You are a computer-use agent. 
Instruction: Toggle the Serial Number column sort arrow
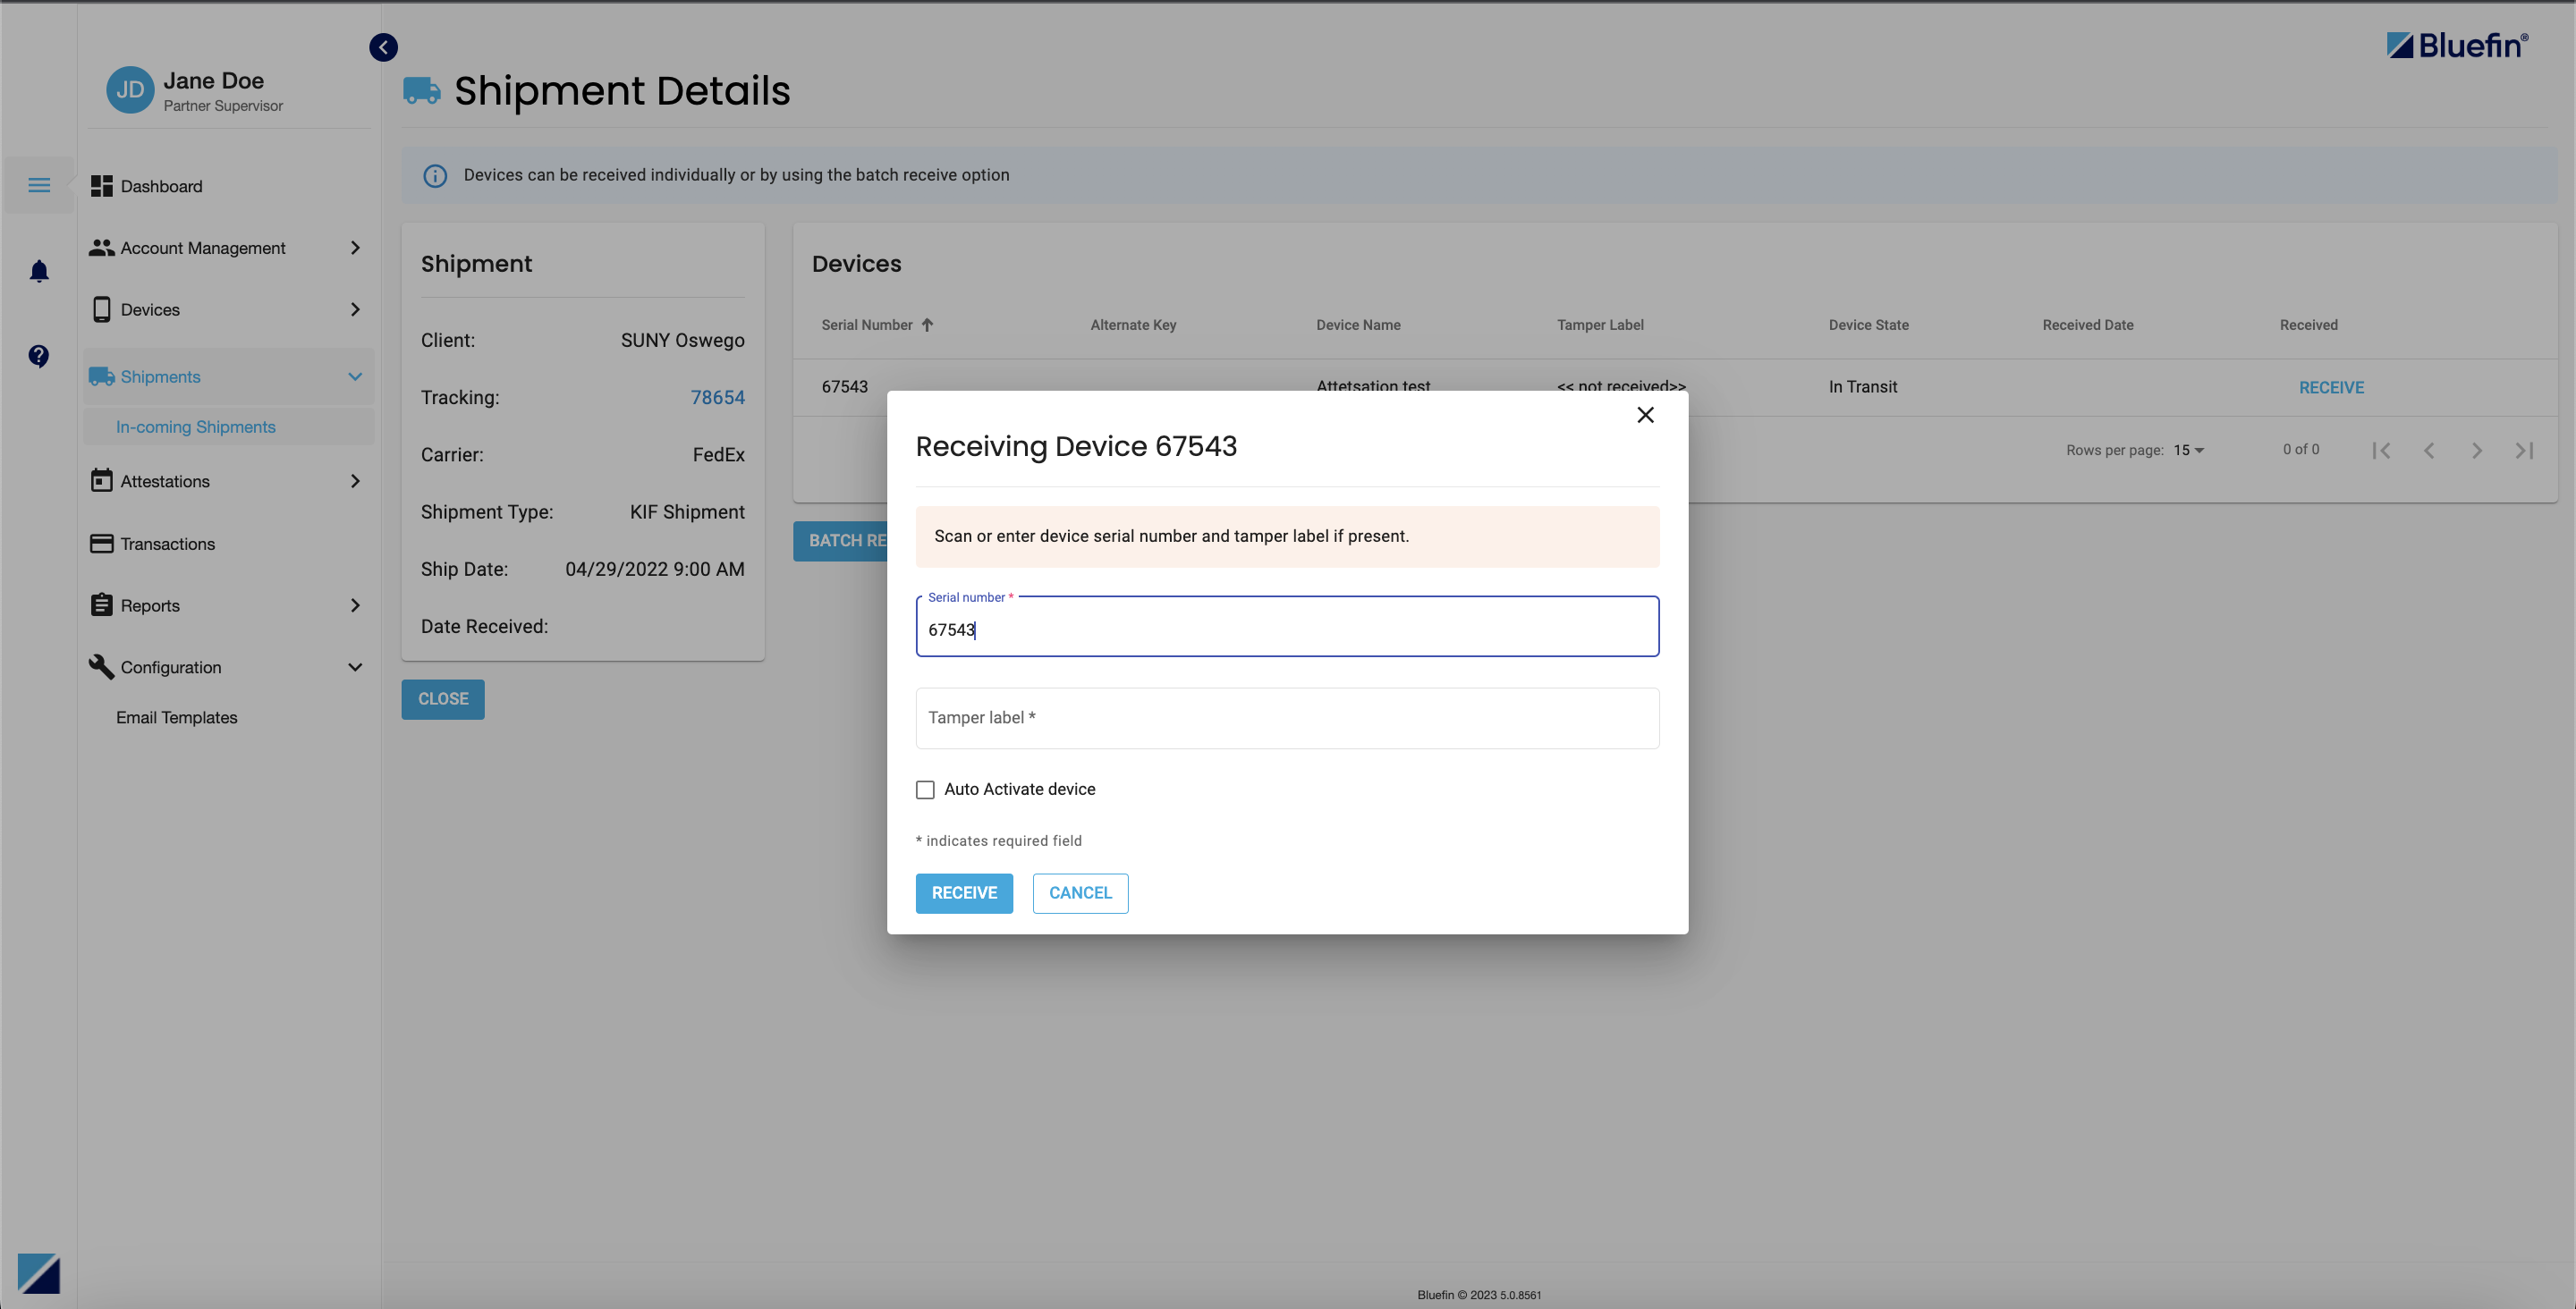(x=927, y=324)
